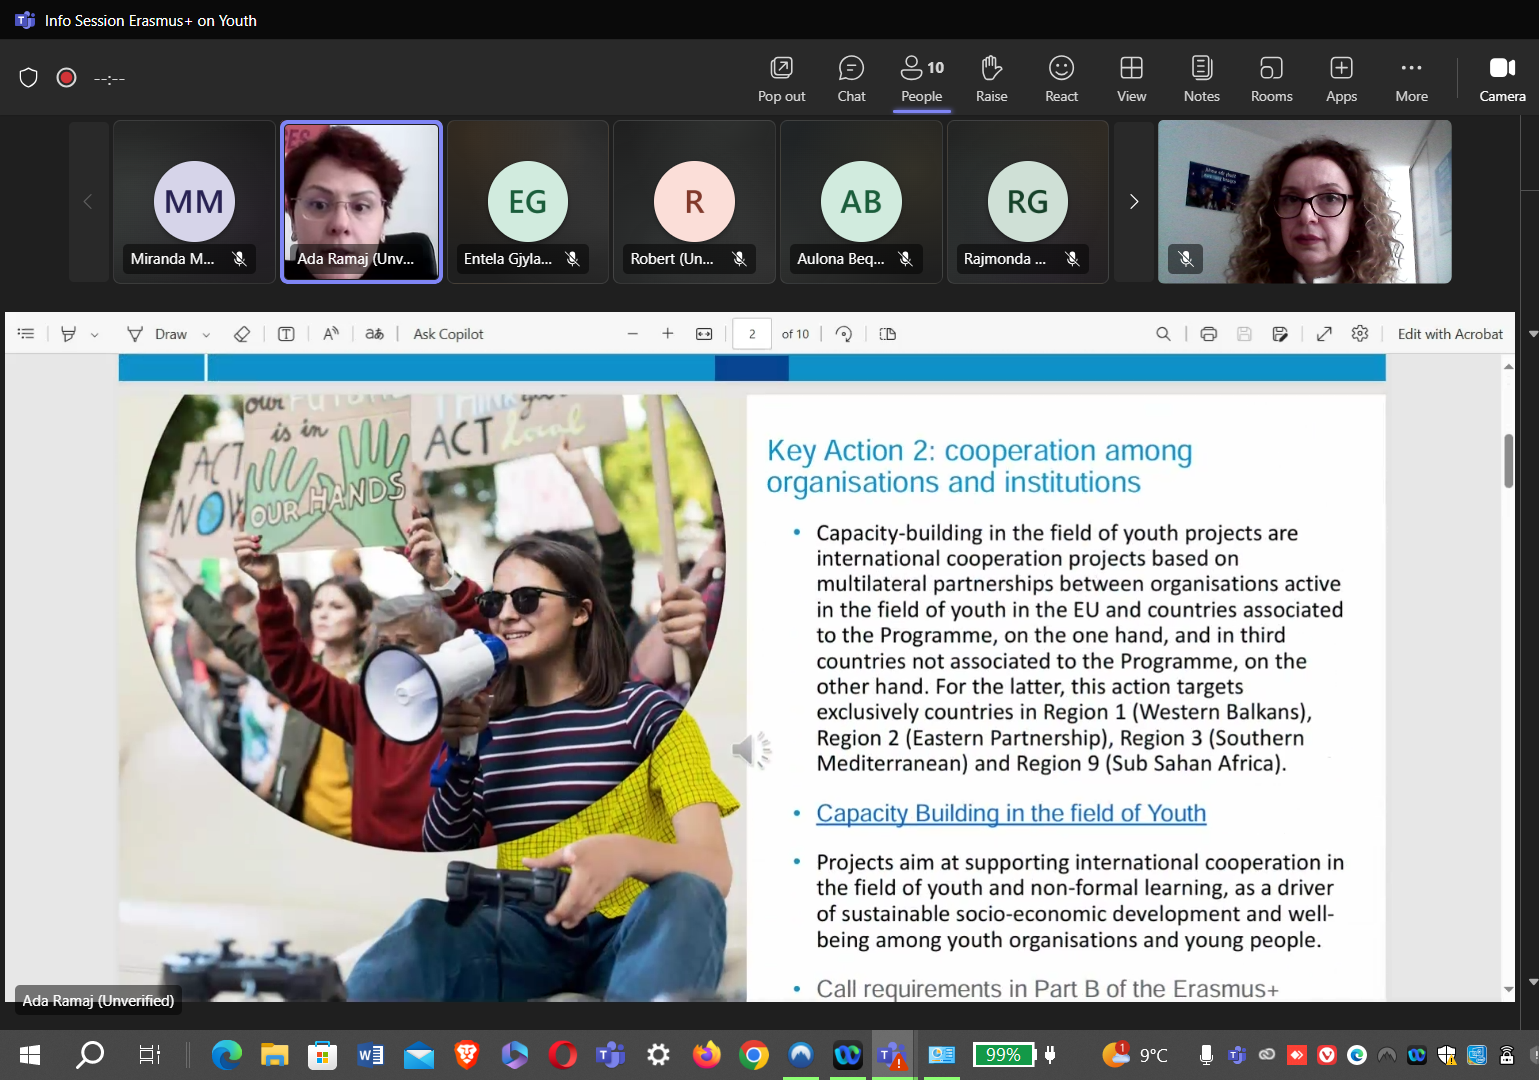Raise your hand in the meeting
Screen dimensions: 1539x1080
coord(991,79)
